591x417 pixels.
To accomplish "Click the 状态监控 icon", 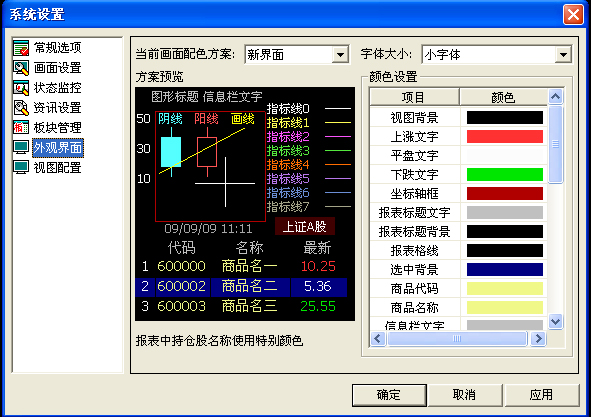I will coord(21,88).
